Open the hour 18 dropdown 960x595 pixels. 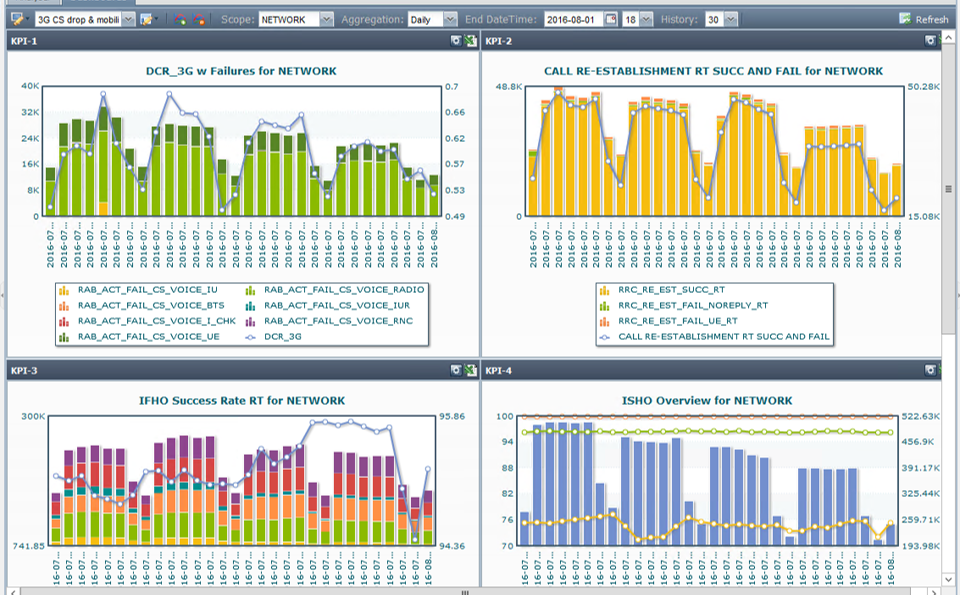click(x=645, y=19)
